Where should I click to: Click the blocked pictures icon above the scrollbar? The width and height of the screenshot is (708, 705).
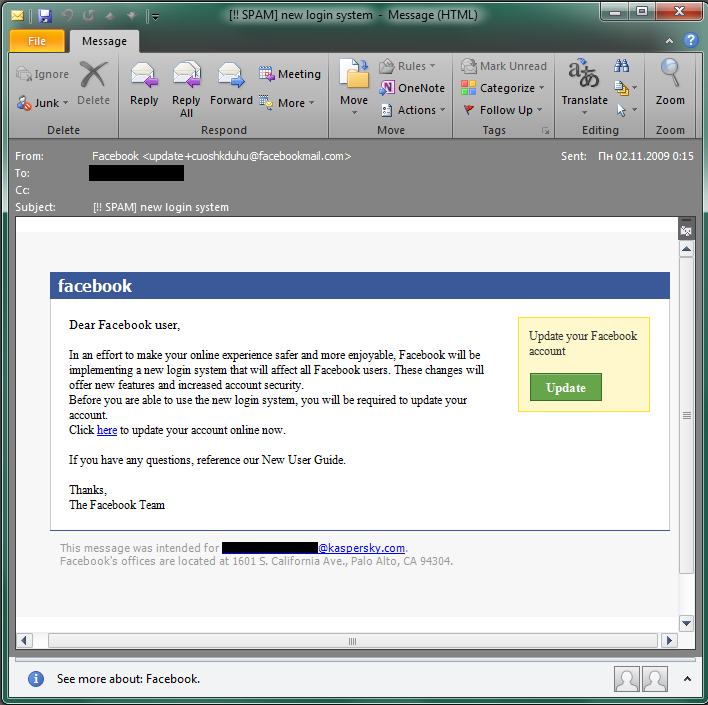(x=686, y=231)
